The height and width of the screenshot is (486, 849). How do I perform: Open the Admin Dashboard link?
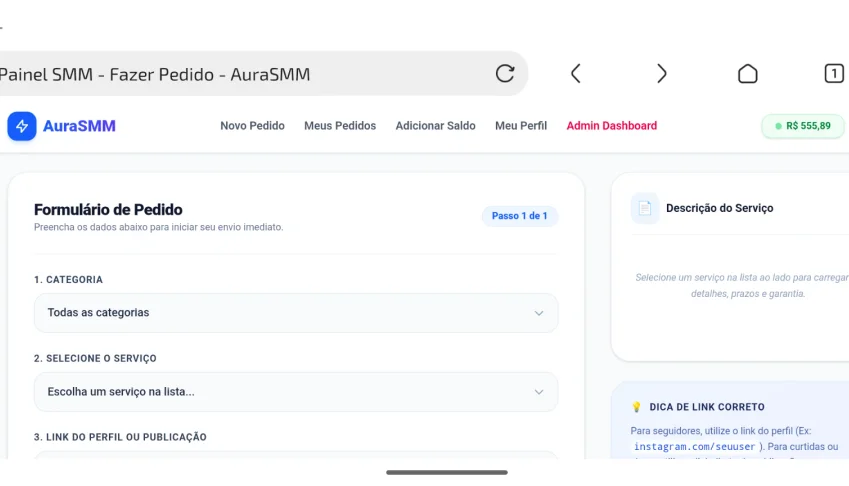[x=612, y=126]
